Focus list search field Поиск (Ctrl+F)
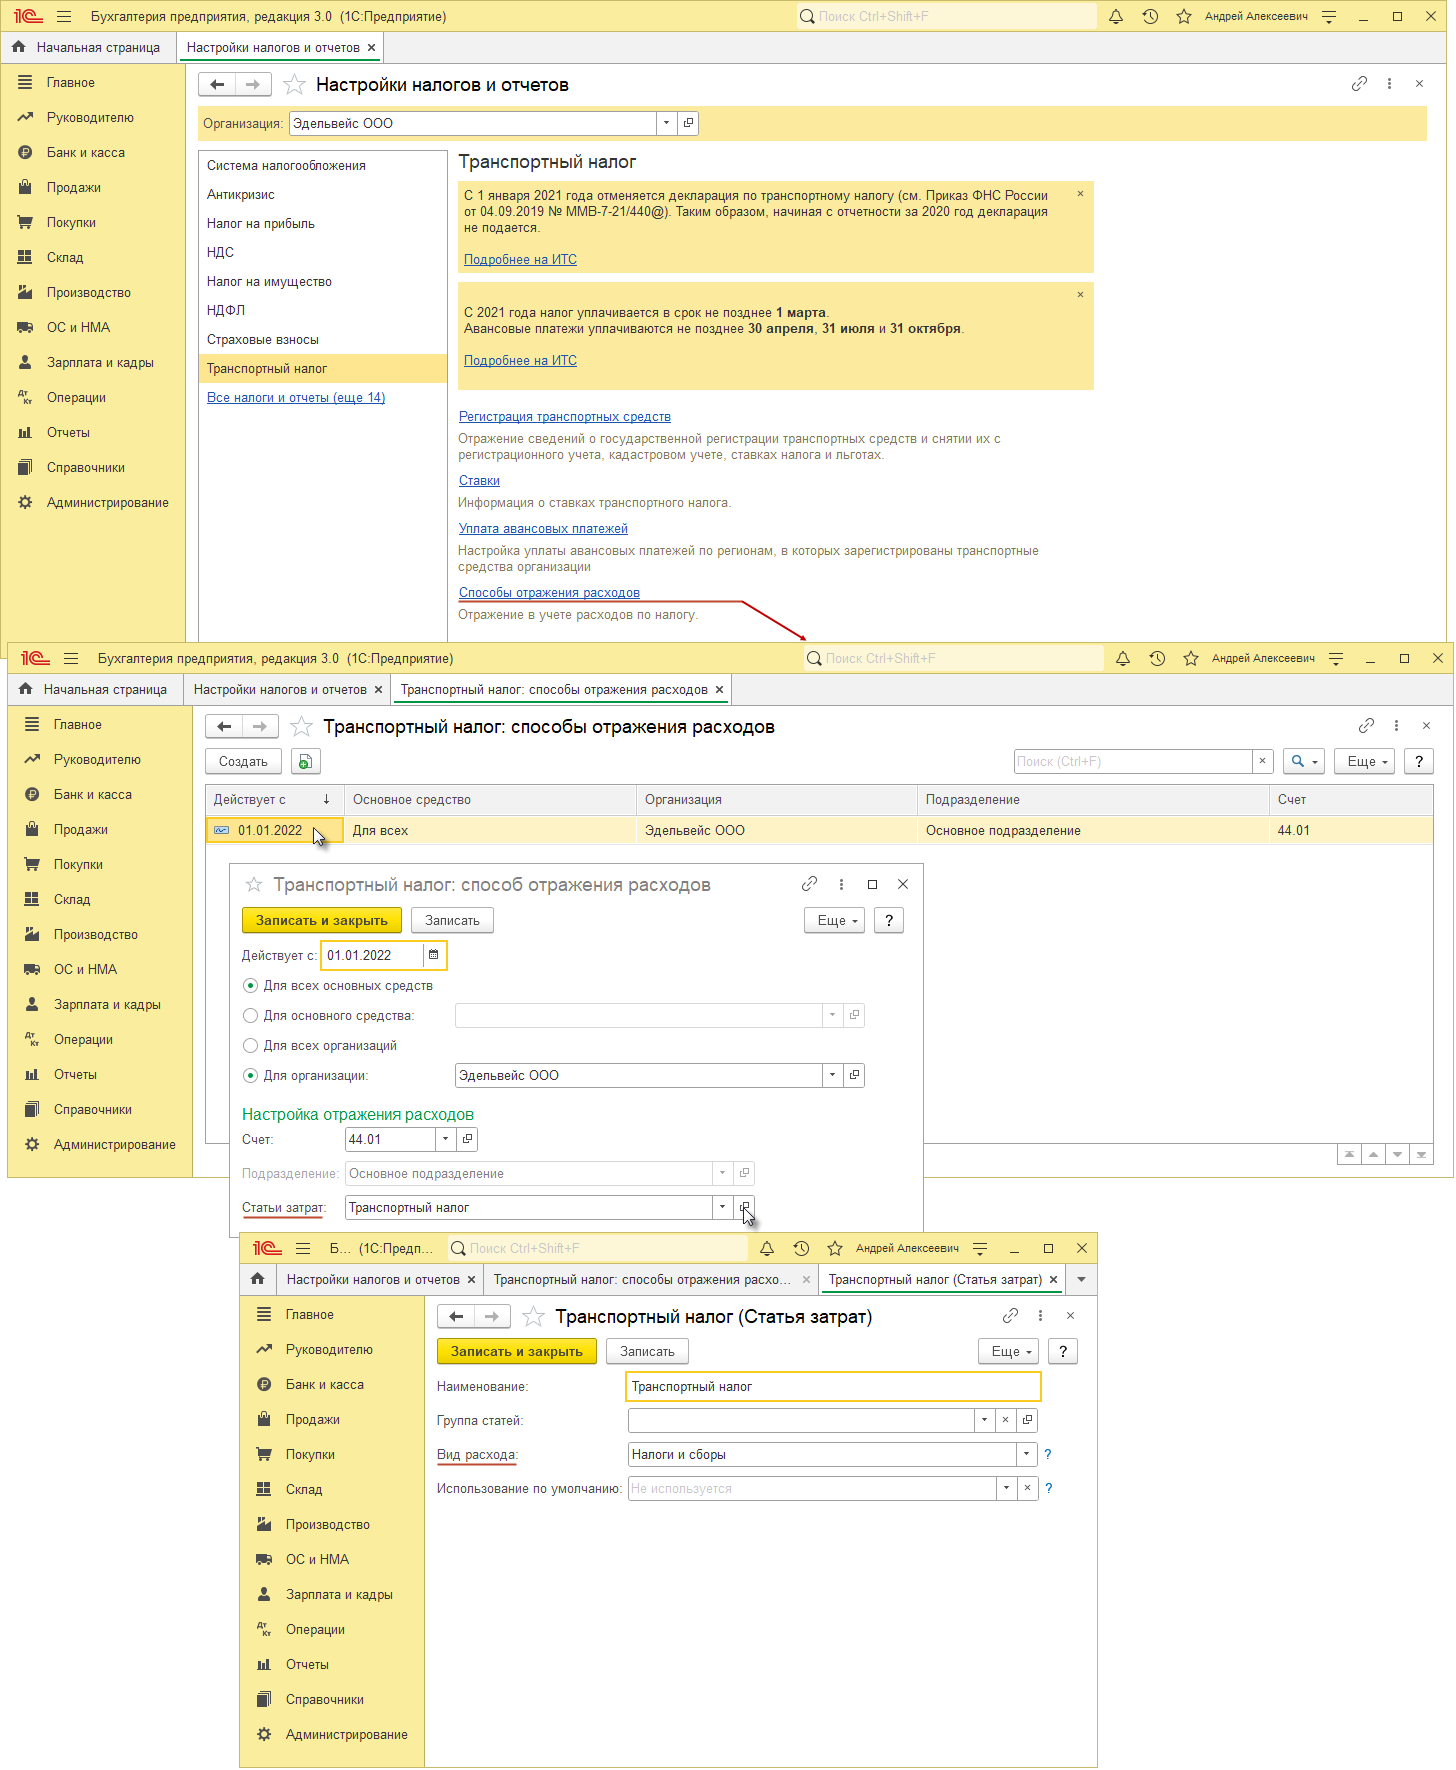 1133,761
